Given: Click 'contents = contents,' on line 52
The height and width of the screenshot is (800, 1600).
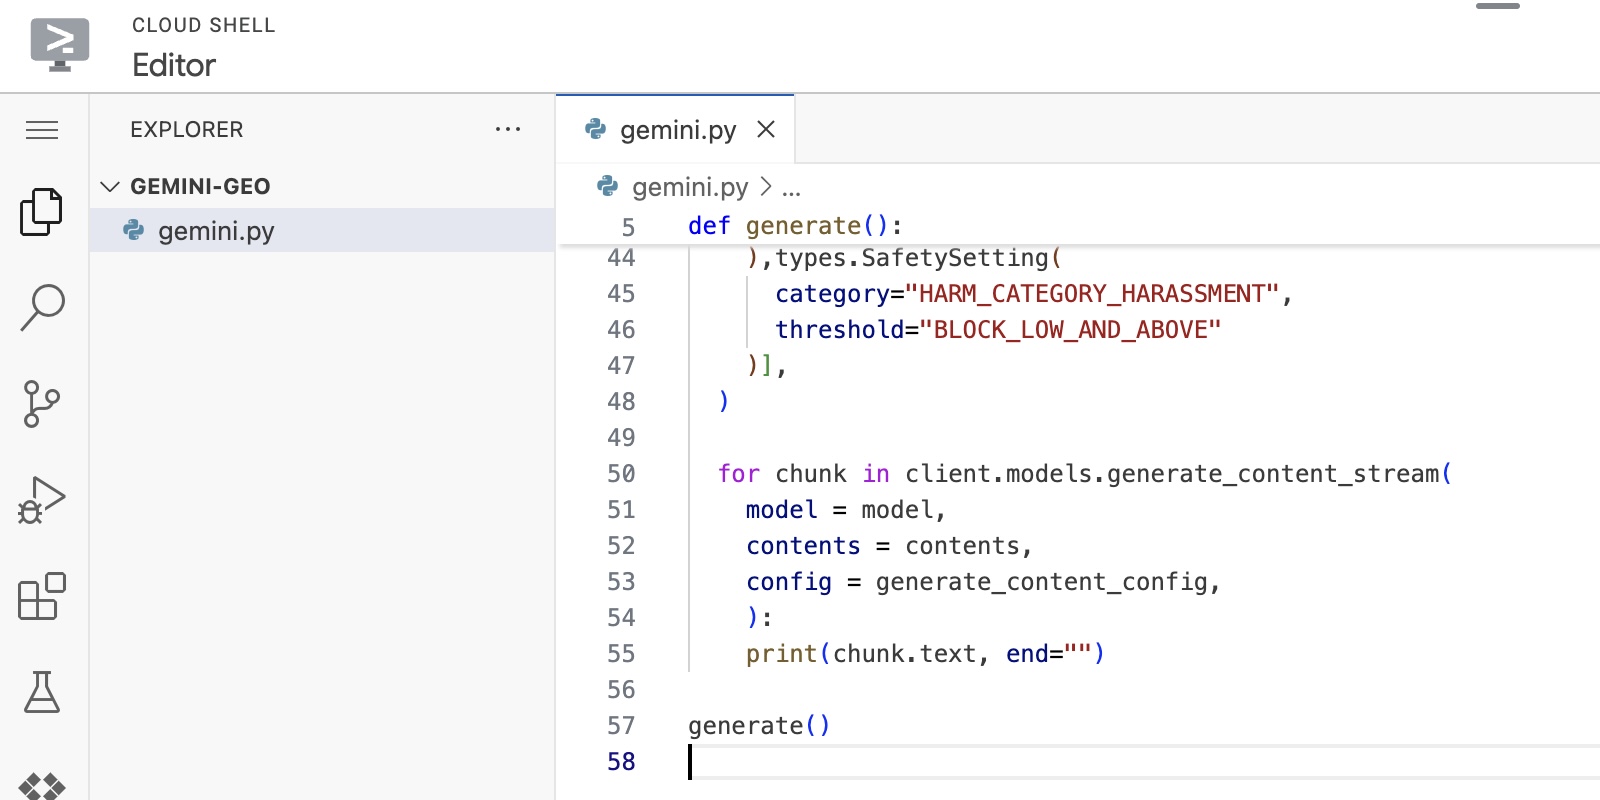Looking at the screenshot, I should tap(889, 546).
